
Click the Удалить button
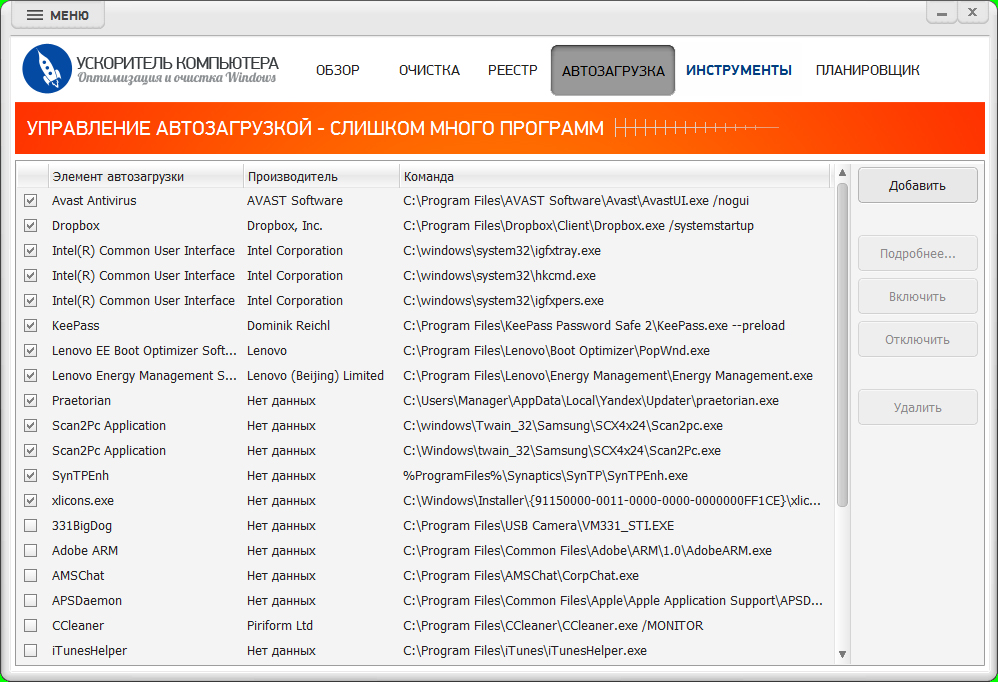[x=917, y=407]
